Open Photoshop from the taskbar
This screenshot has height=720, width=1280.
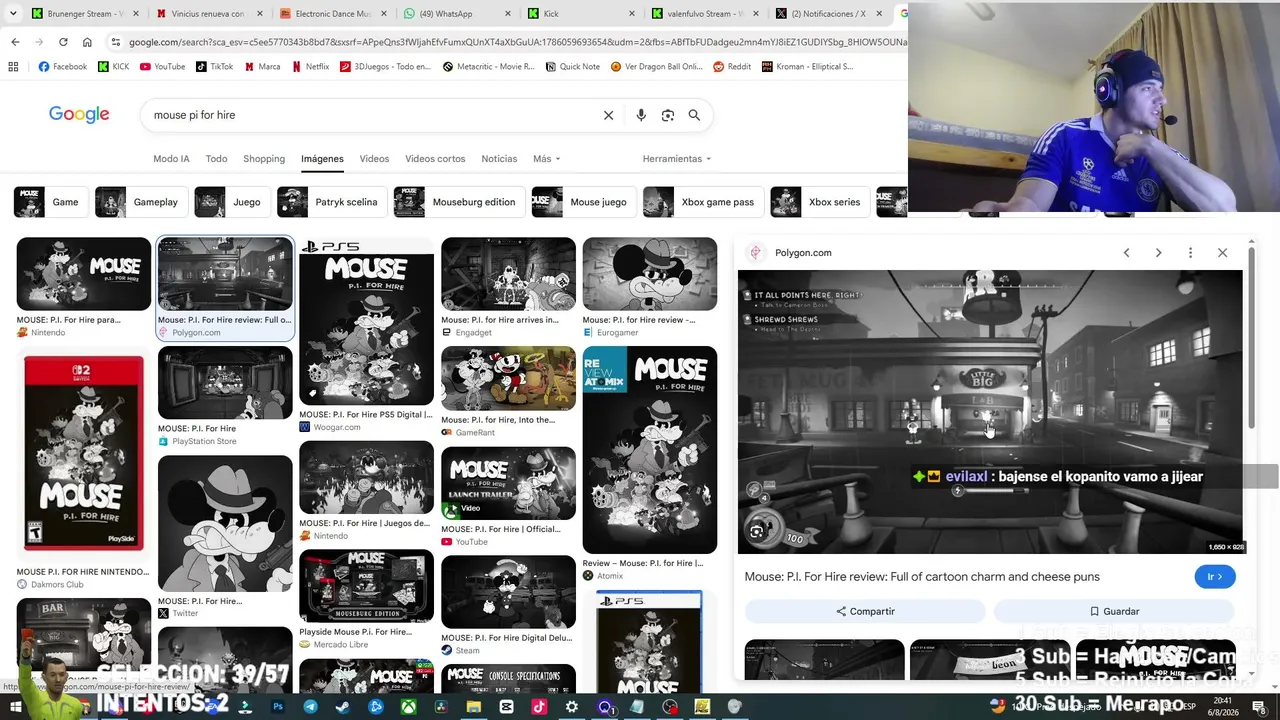click(278, 707)
